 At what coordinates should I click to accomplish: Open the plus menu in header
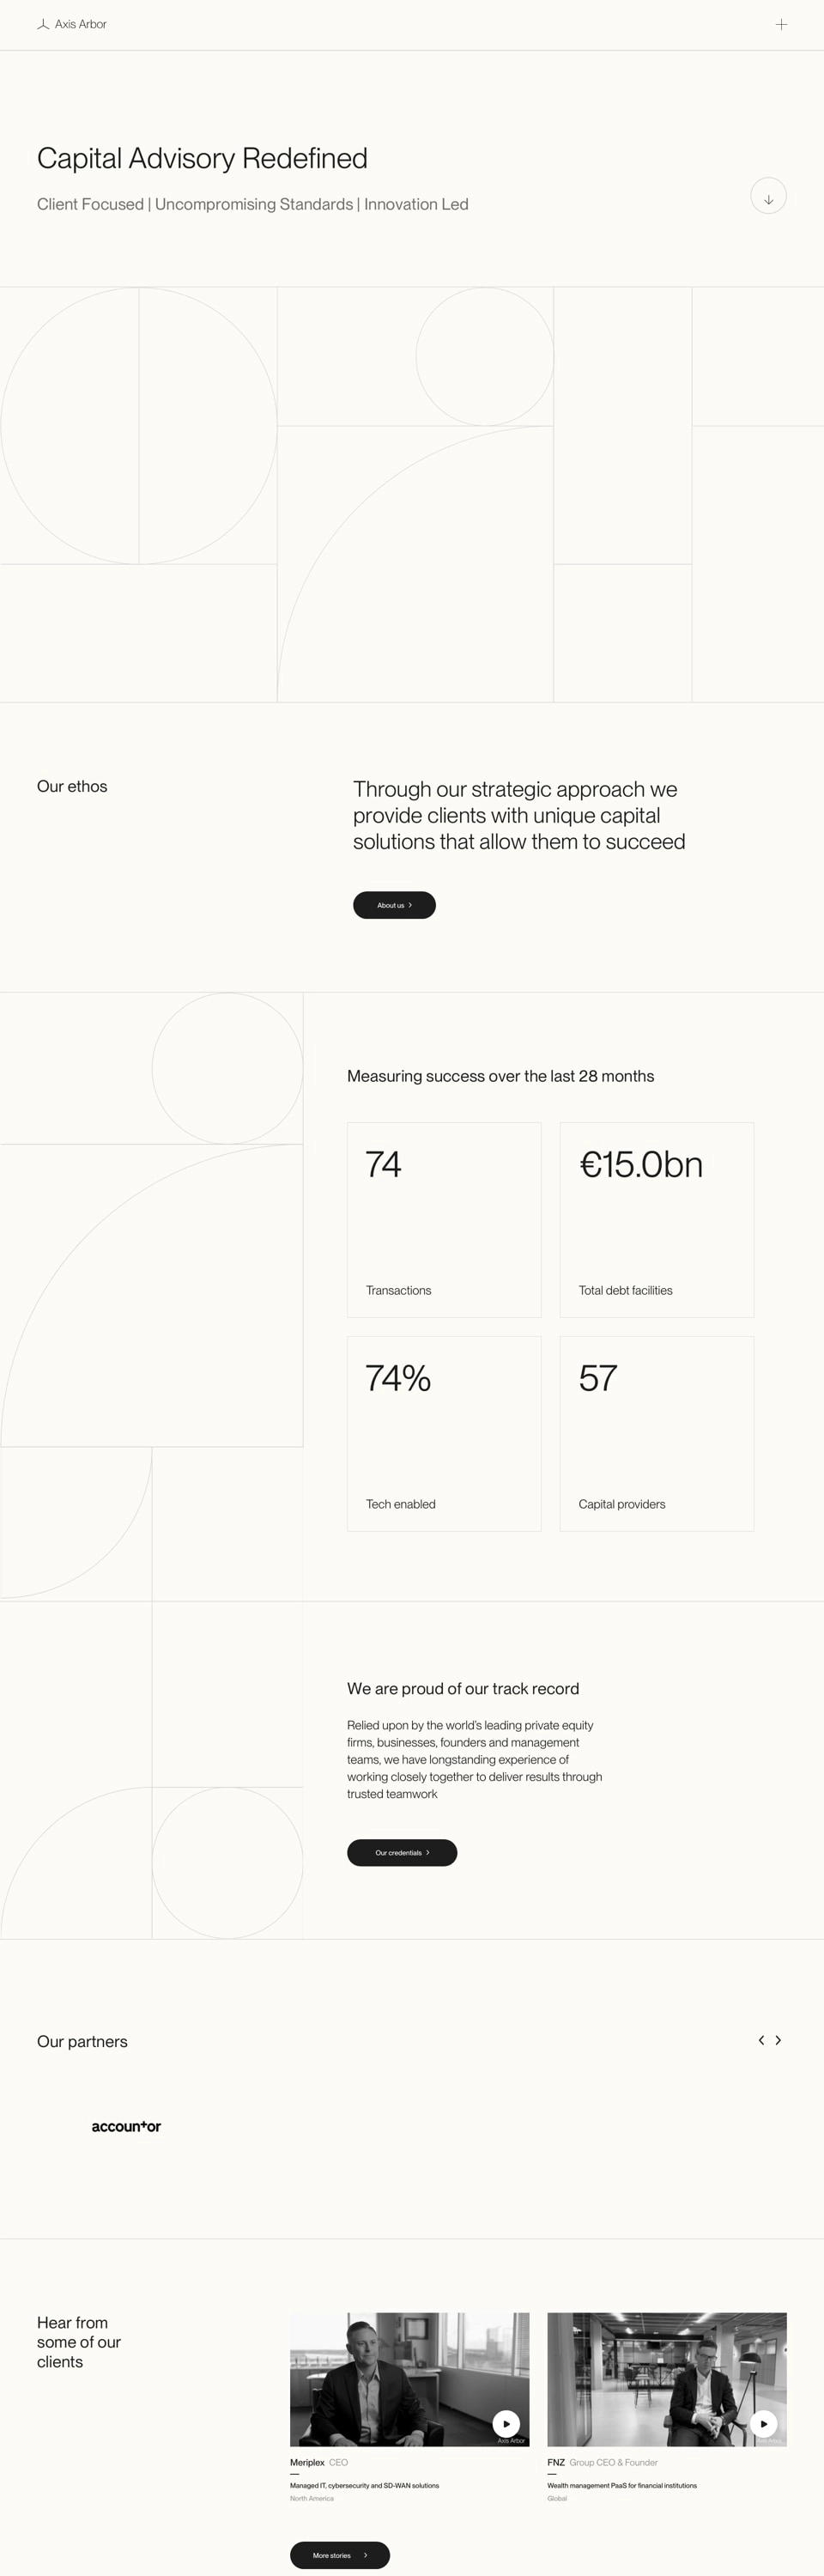click(781, 25)
